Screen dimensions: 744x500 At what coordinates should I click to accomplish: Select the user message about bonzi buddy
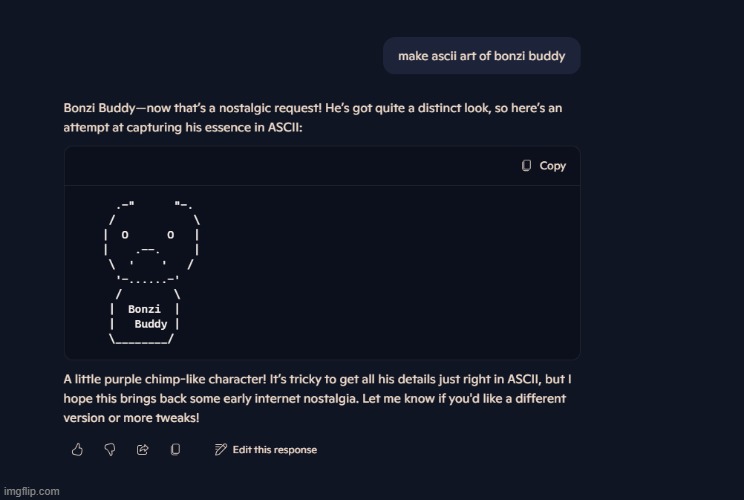pyautogui.click(x=482, y=56)
